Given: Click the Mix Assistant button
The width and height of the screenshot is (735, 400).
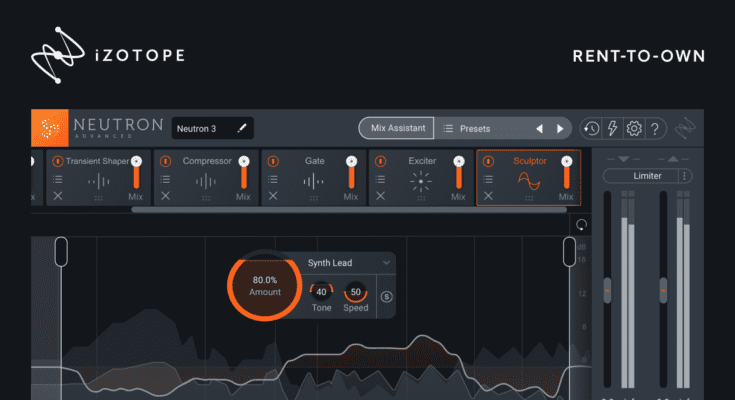Looking at the screenshot, I should click(x=396, y=128).
